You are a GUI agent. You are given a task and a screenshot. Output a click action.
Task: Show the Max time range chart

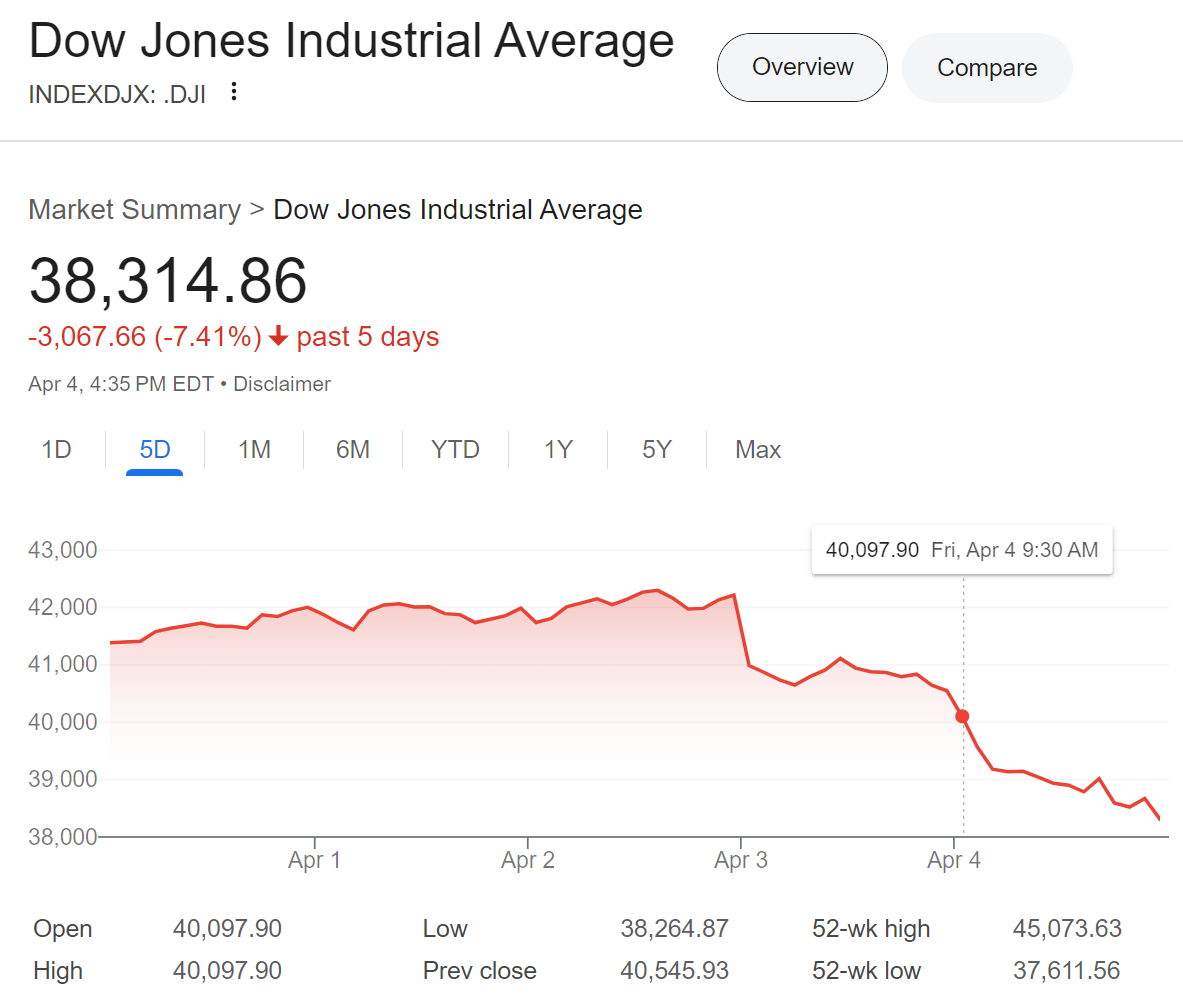coord(758,450)
